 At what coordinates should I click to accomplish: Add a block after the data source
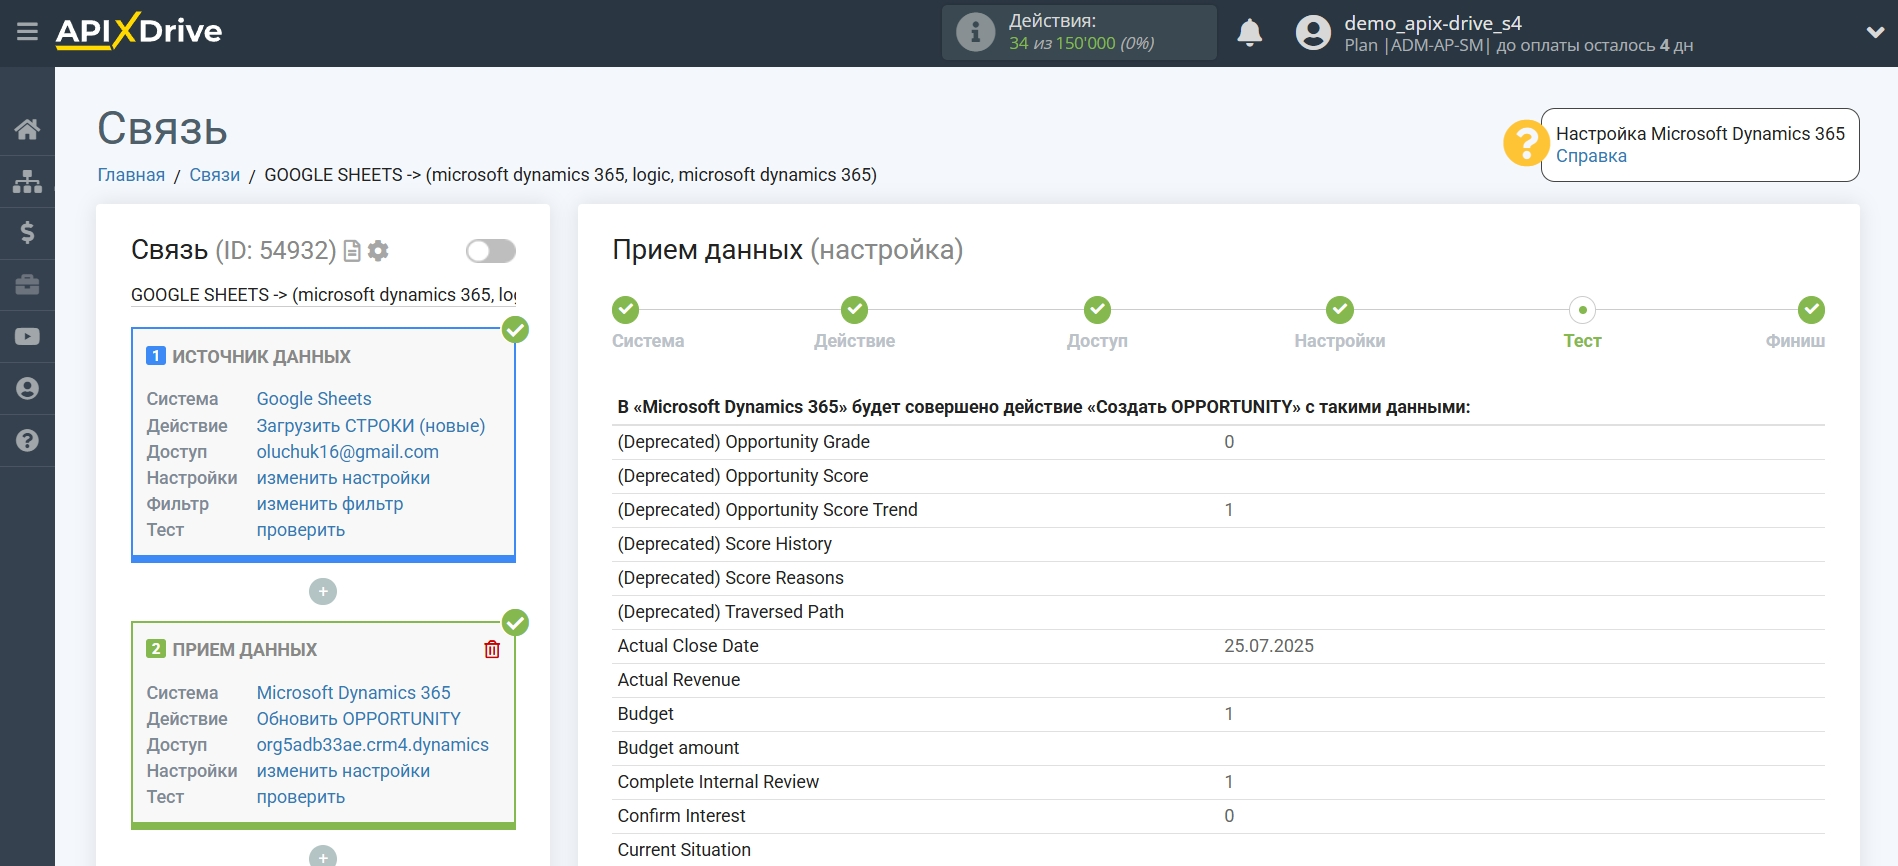click(323, 592)
